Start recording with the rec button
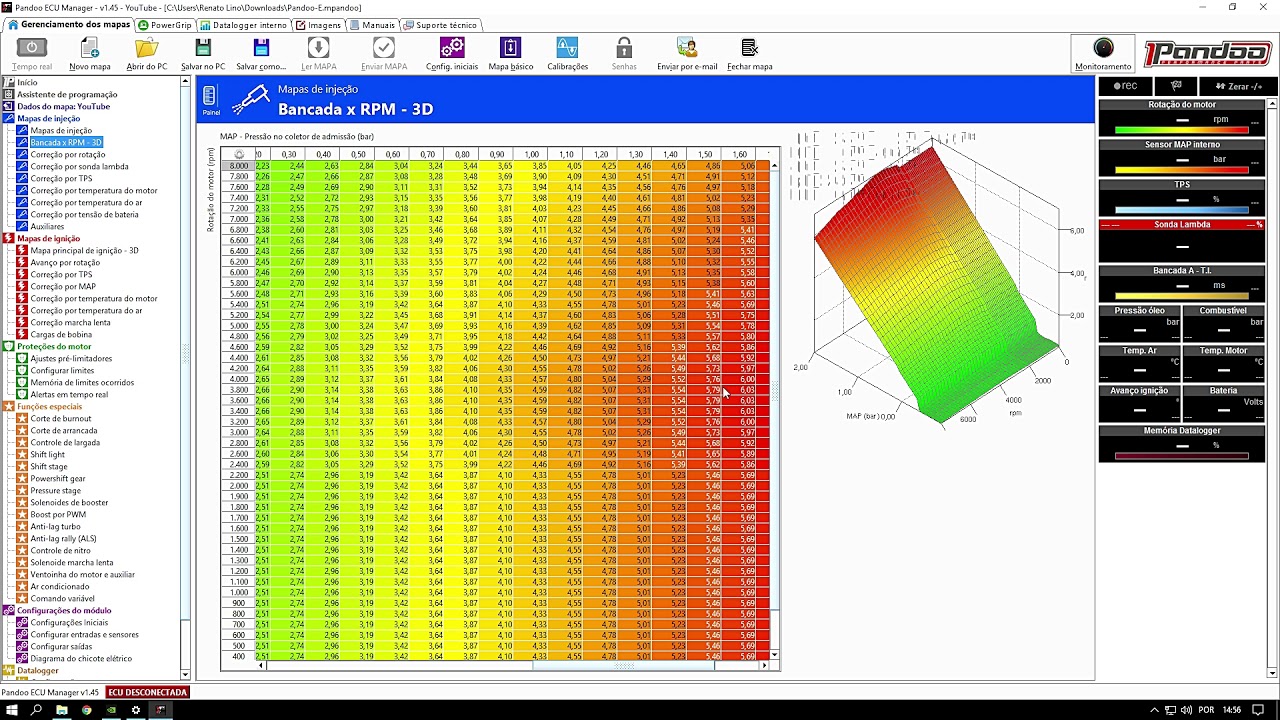The width and height of the screenshot is (1280, 720). click(x=1125, y=86)
